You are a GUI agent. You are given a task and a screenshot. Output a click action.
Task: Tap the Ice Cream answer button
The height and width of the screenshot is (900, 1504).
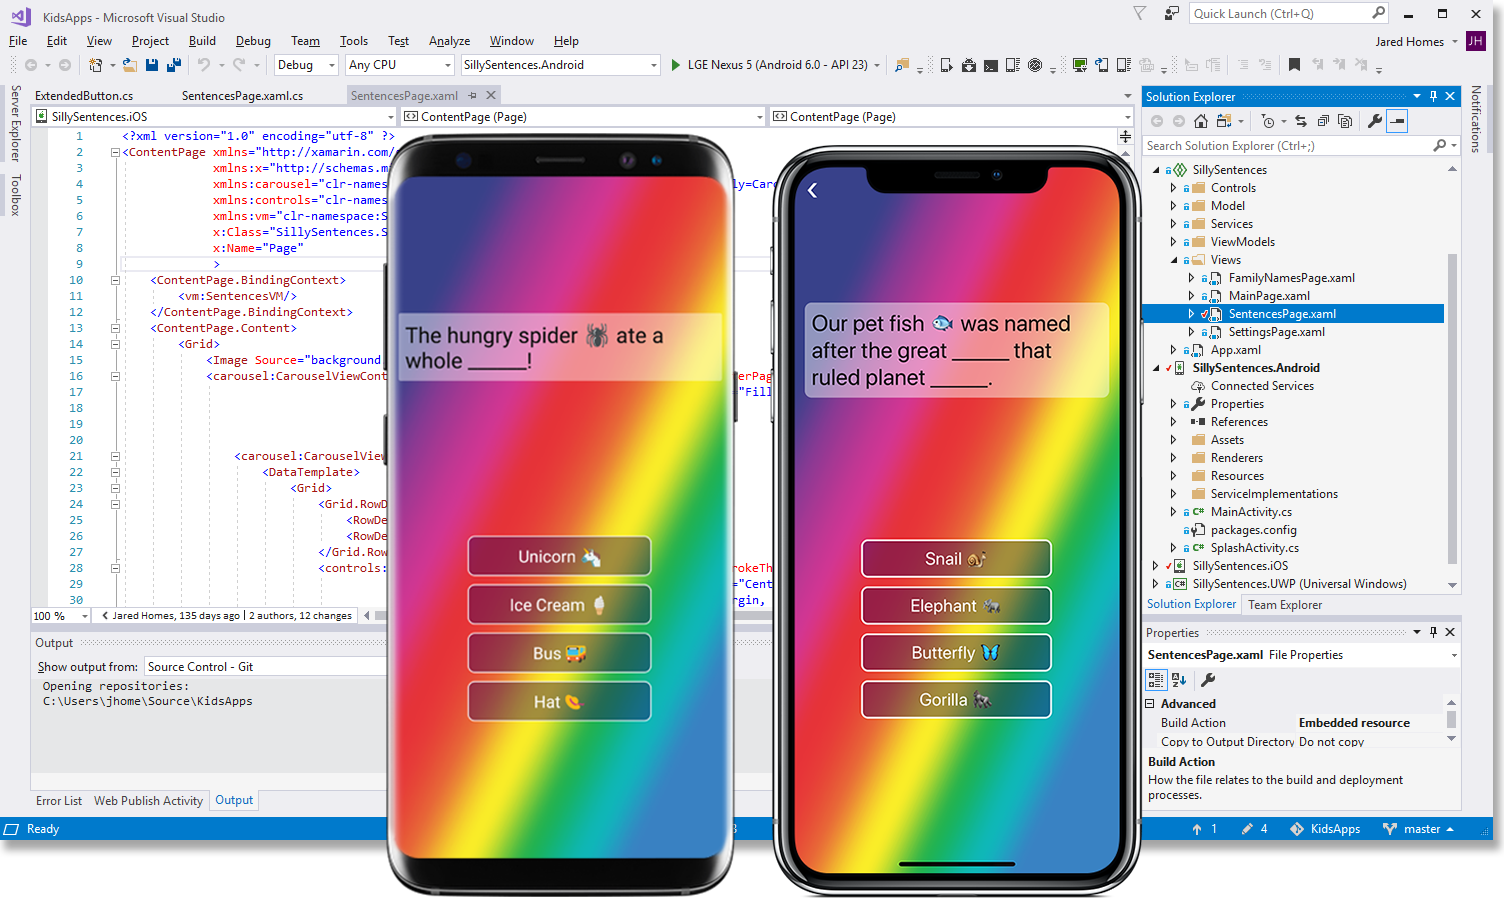point(559,605)
